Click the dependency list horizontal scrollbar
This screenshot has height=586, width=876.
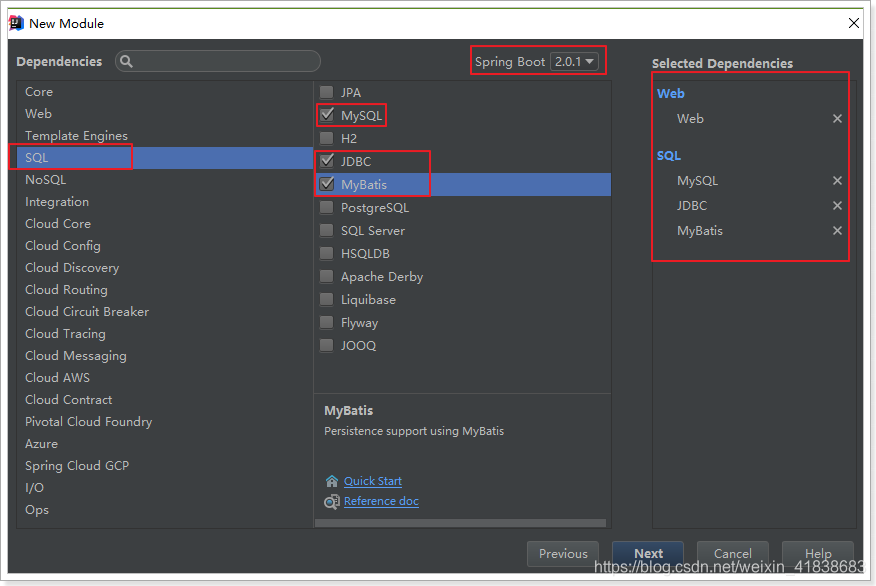pos(460,523)
